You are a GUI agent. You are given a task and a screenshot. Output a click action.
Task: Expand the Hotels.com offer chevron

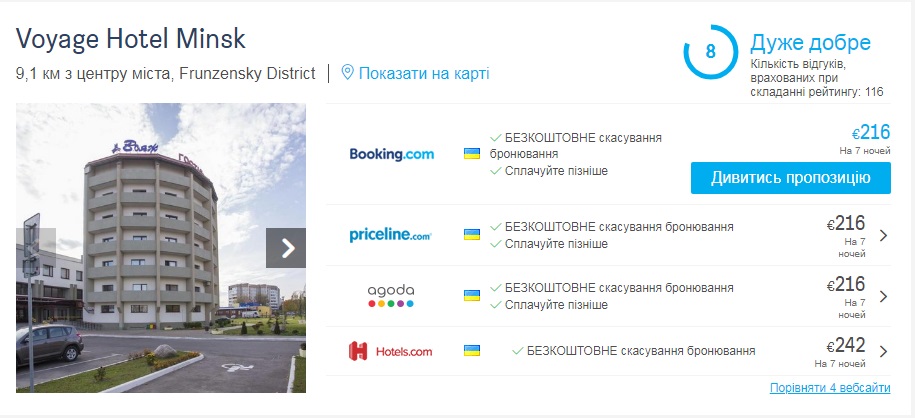882,351
